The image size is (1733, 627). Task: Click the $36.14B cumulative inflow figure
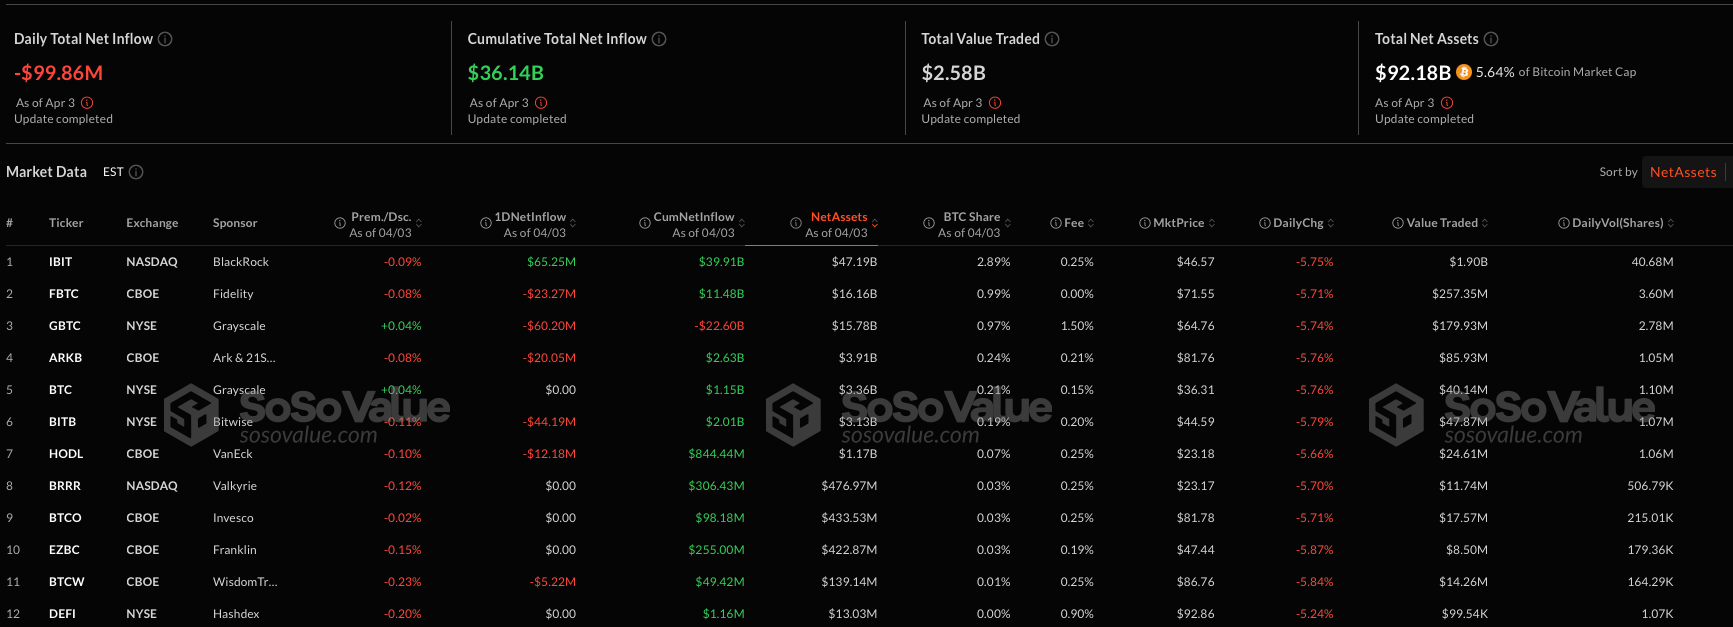pos(506,73)
